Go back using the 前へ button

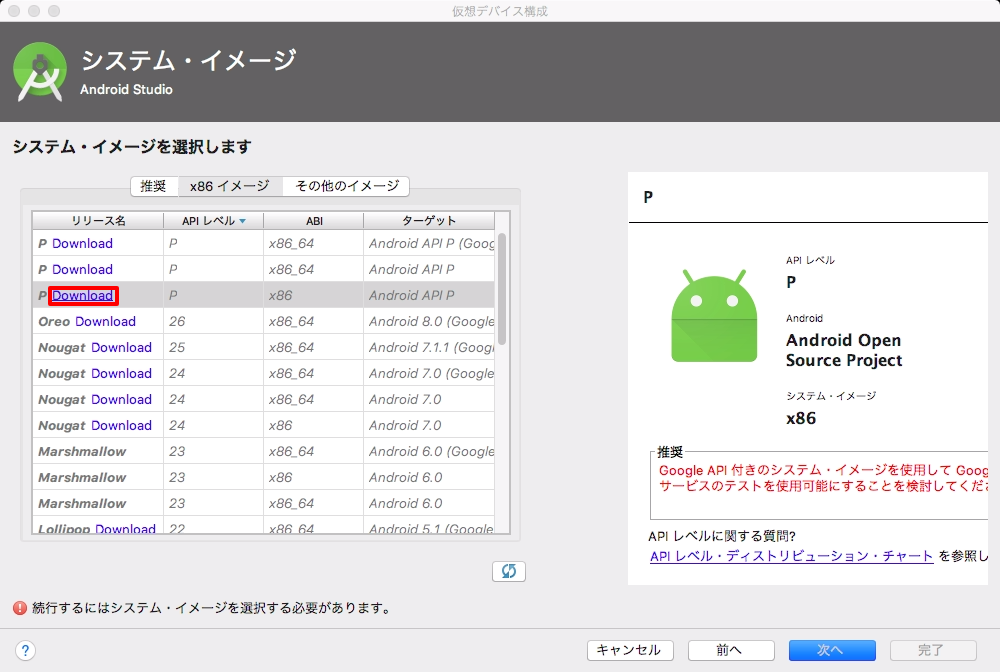(731, 649)
